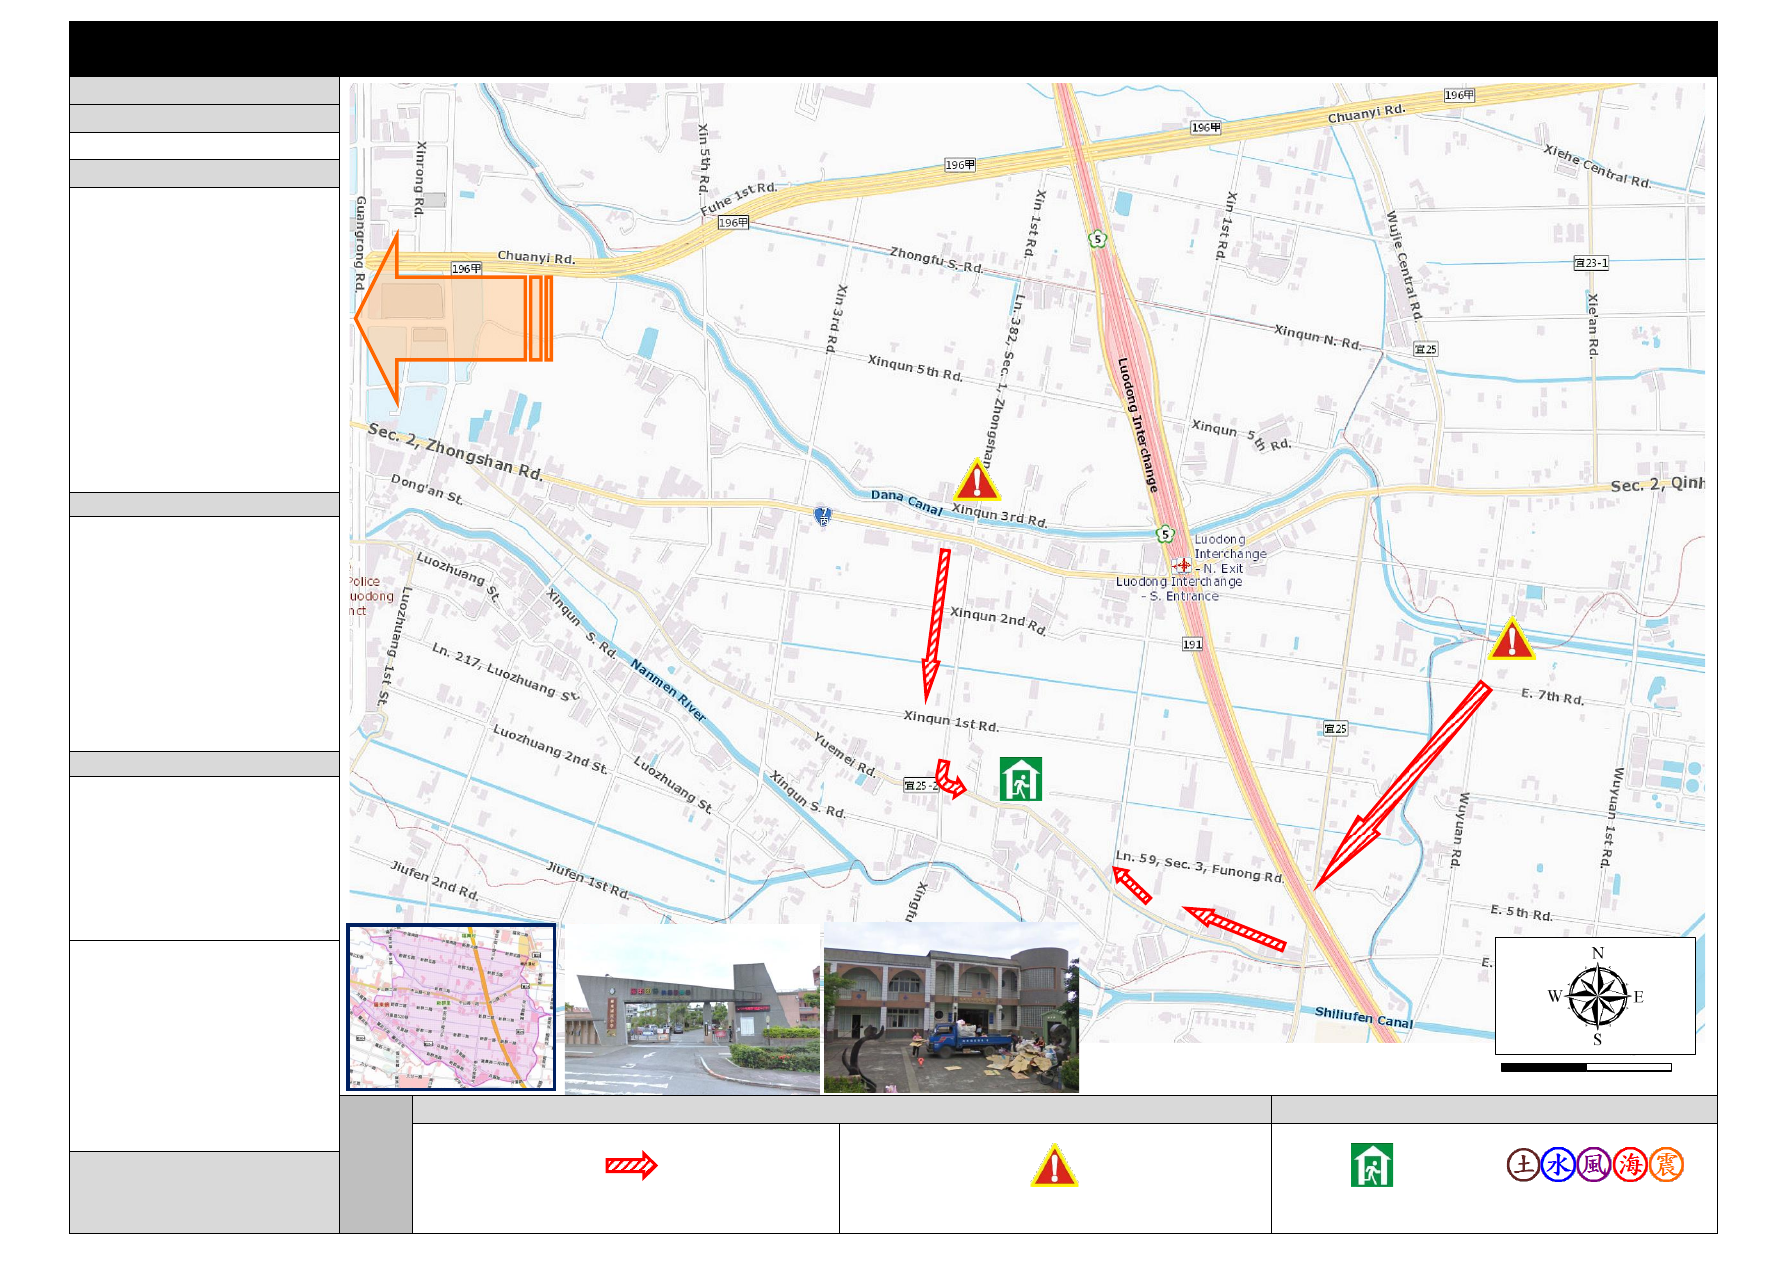The height and width of the screenshot is (1263, 1786).
Task: Click the warning triangle in the legend
Action: pos(1054,1166)
